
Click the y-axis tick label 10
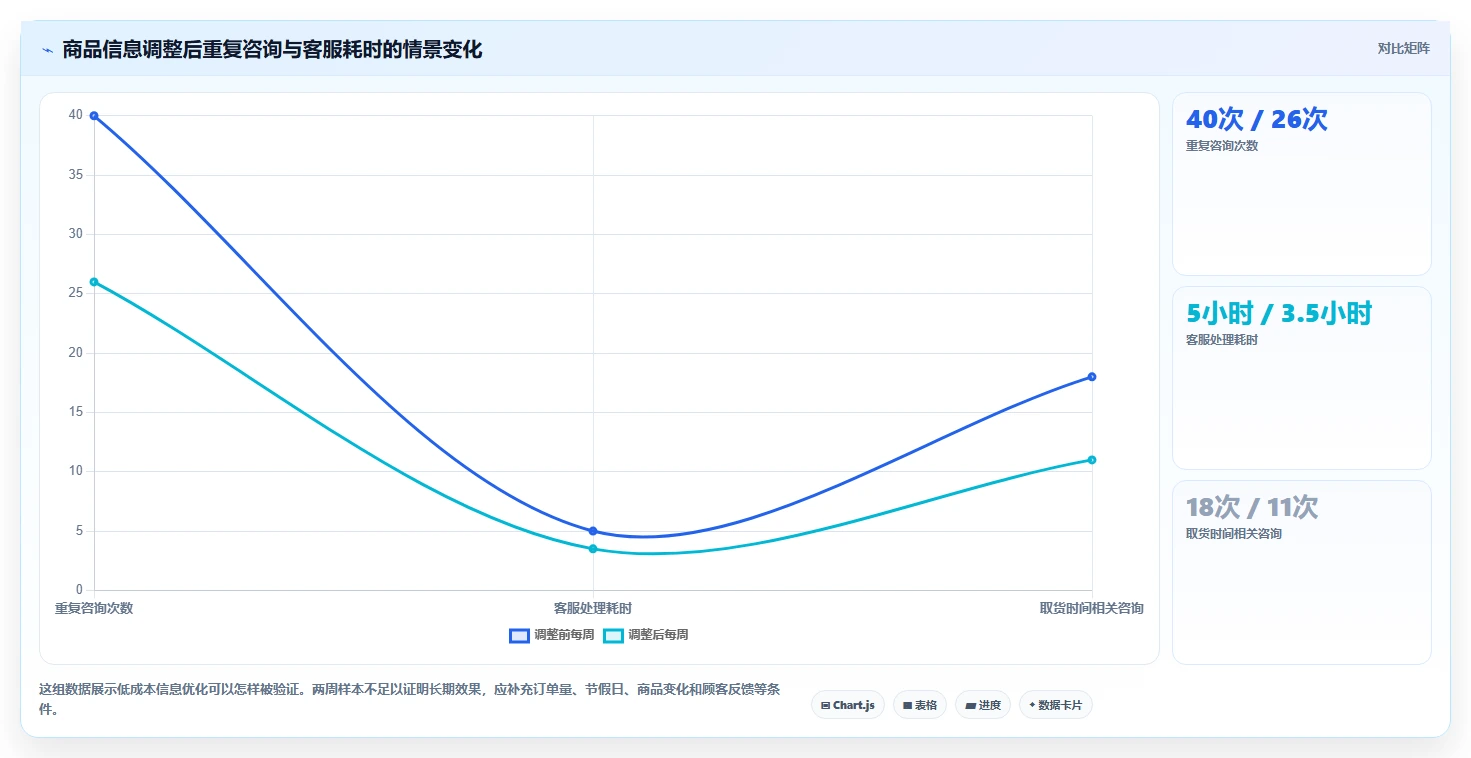click(76, 471)
